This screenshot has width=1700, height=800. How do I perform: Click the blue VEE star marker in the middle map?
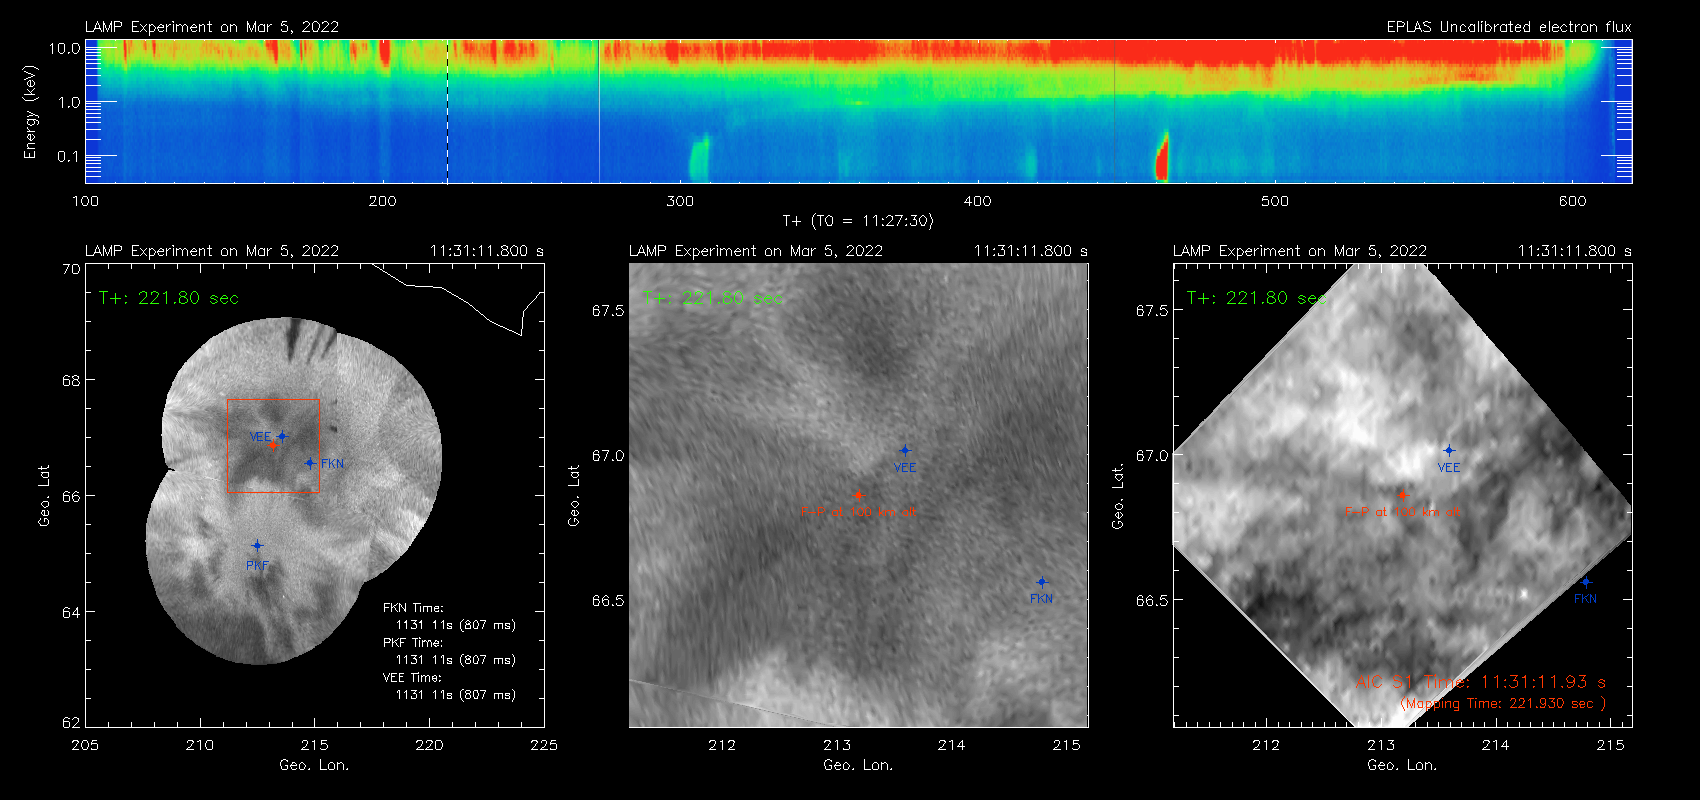(x=905, y=451)
